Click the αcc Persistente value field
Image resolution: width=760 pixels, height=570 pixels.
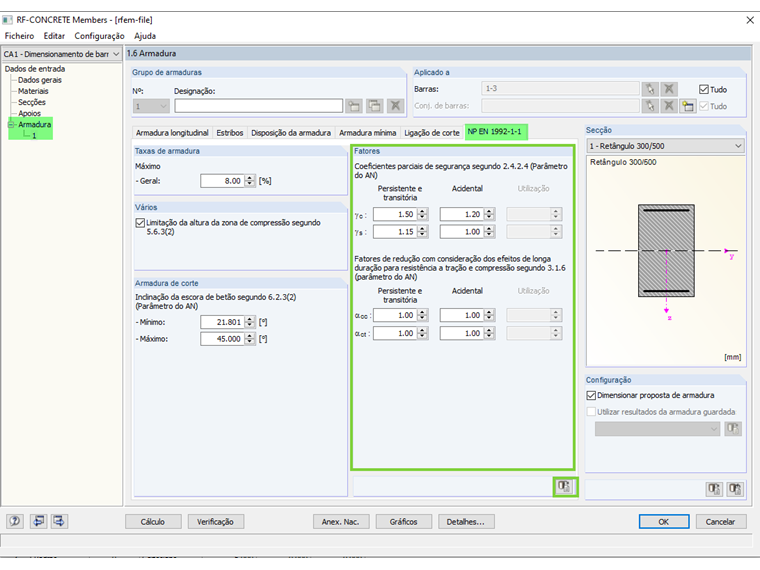coord(396,316)
